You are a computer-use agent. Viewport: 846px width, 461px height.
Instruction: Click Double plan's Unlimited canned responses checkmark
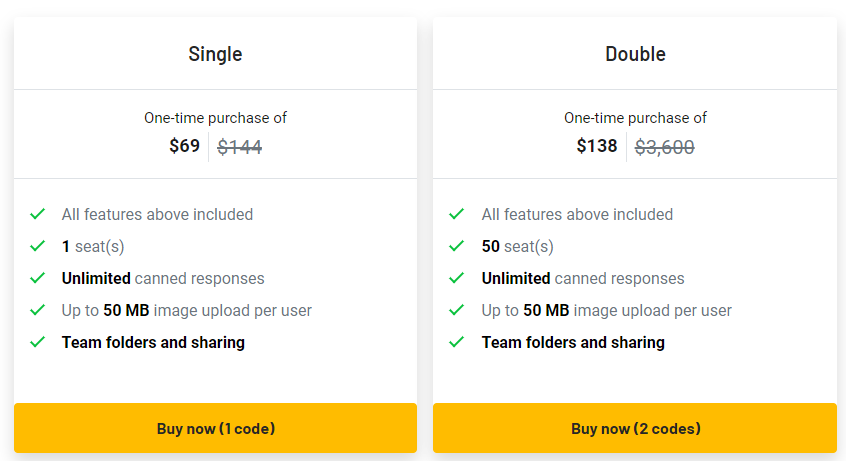pyautogui.click(x=456, y=278)
